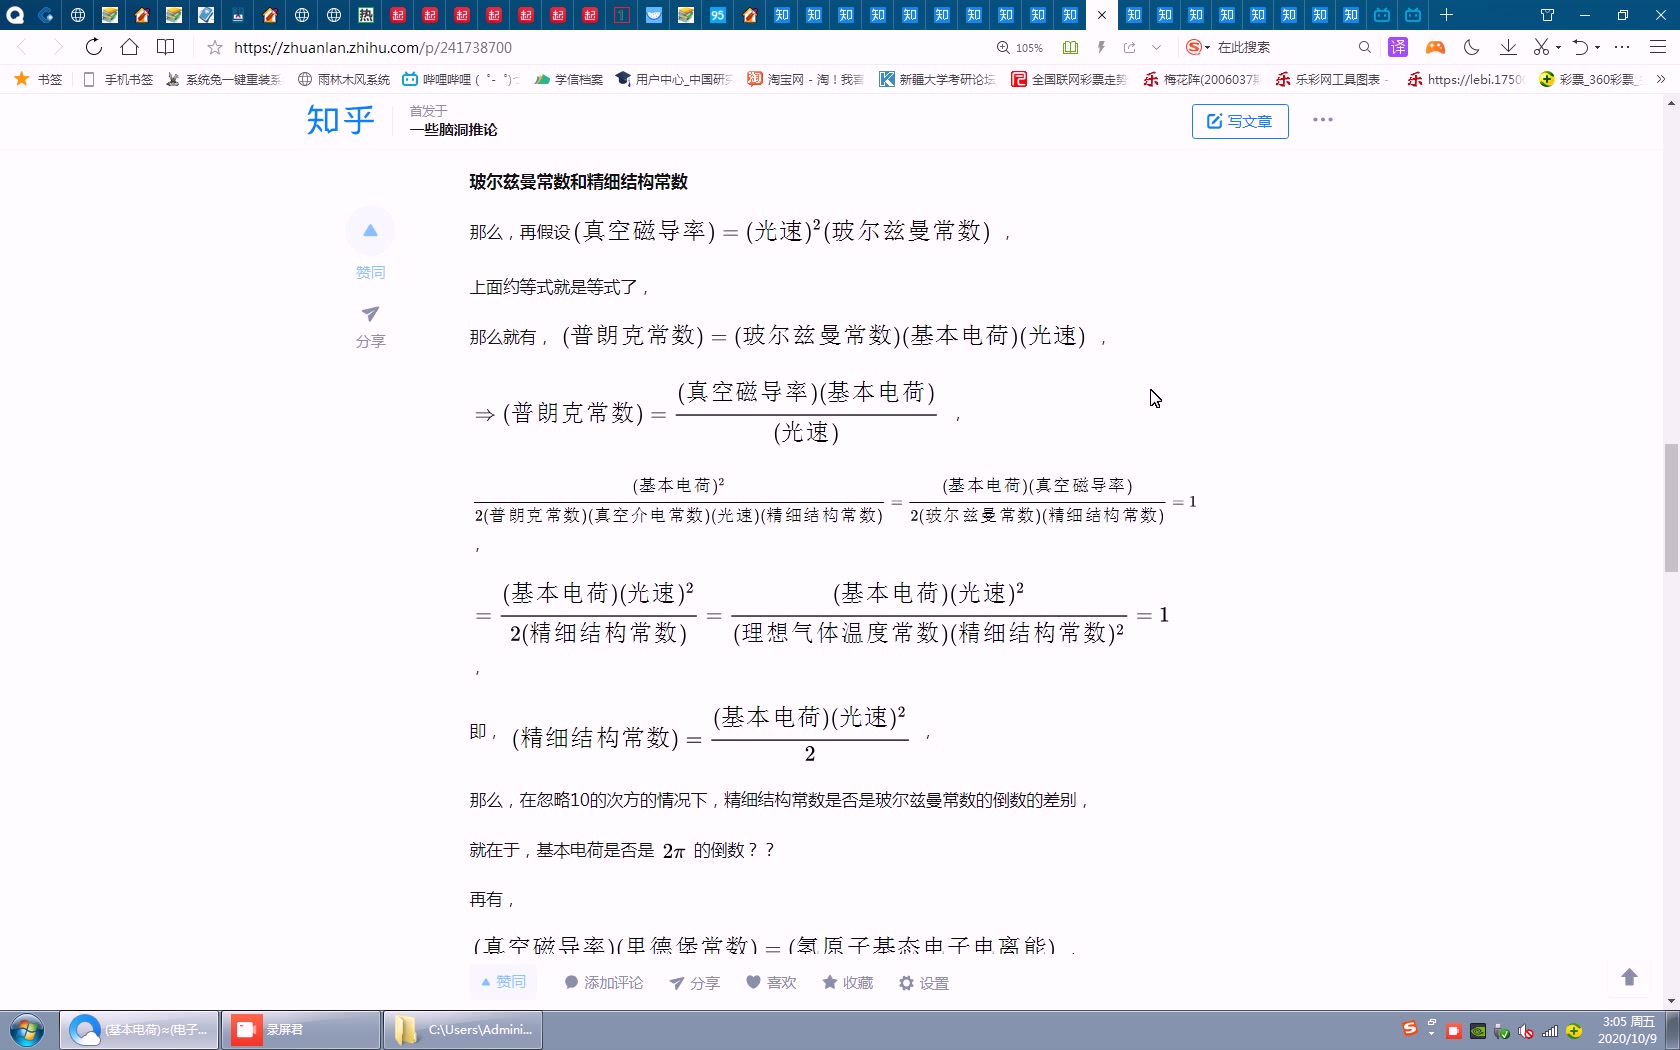Close the current active tab
The image size is (1680, 1050).
point(1102,15)
